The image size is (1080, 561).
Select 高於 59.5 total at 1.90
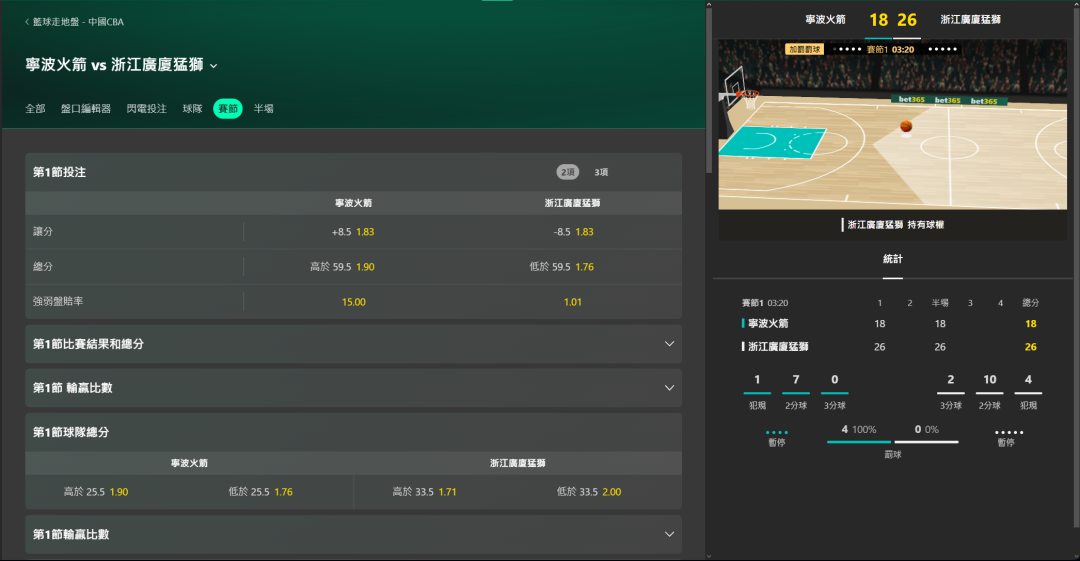[x=353, y=267]
